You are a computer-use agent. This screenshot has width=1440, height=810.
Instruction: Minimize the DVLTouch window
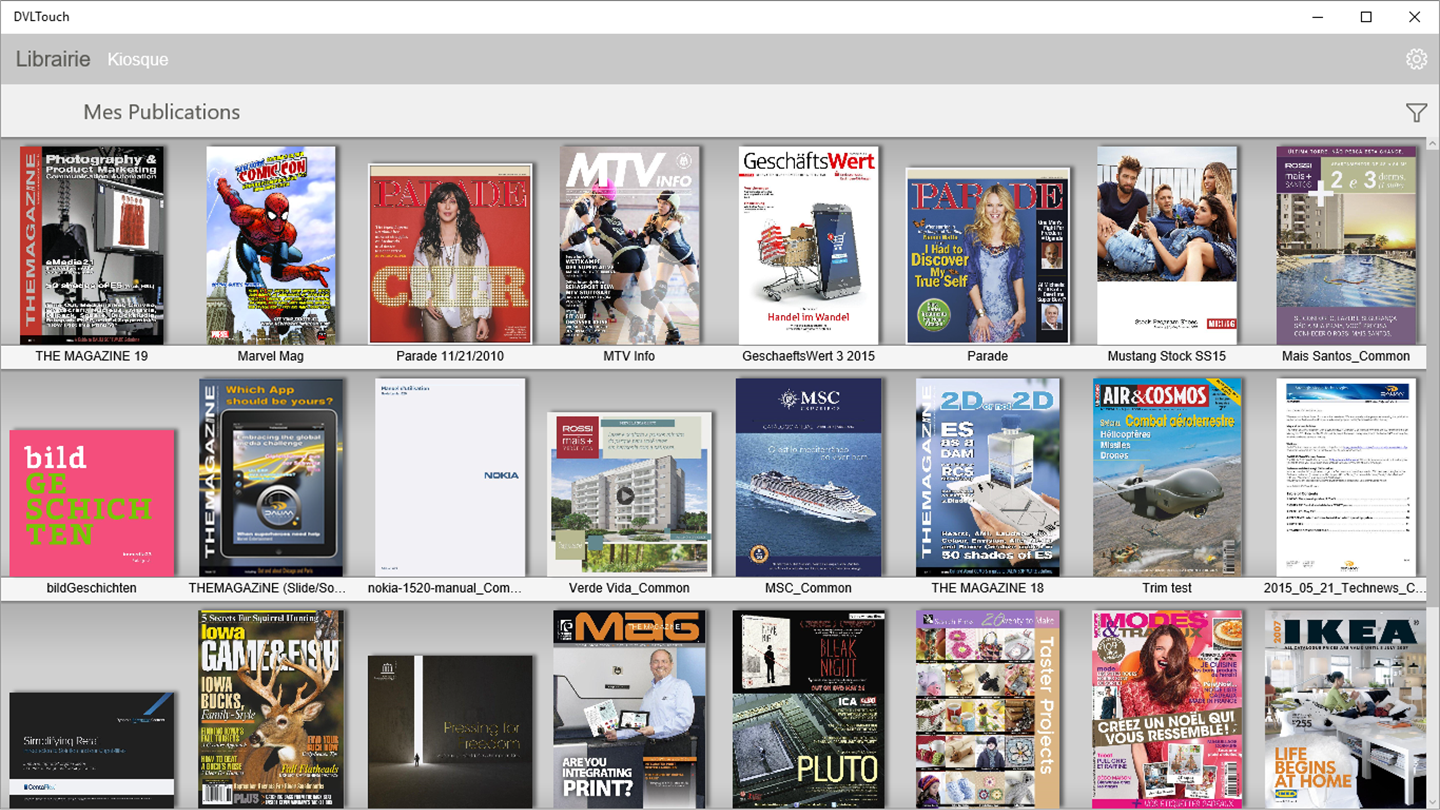click(x=1319, y=17)
